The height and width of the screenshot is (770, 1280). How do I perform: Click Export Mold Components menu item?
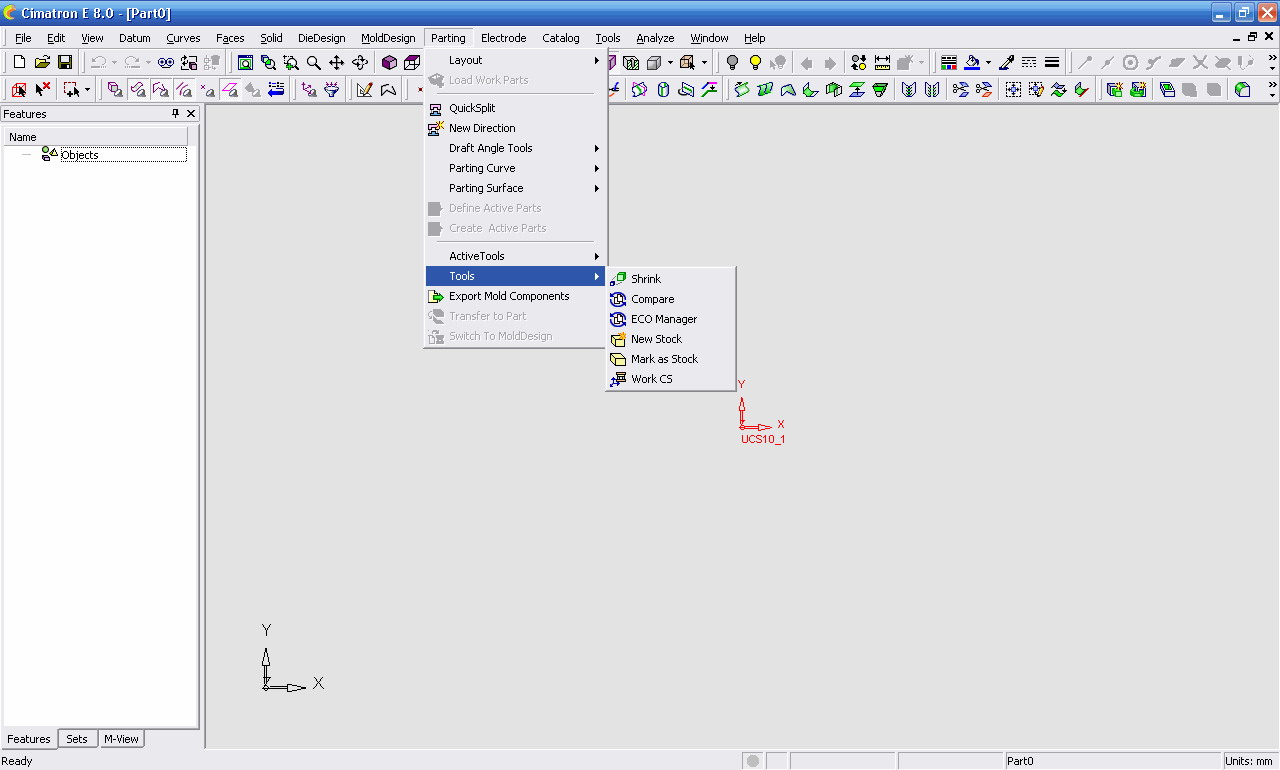(516, 296)
